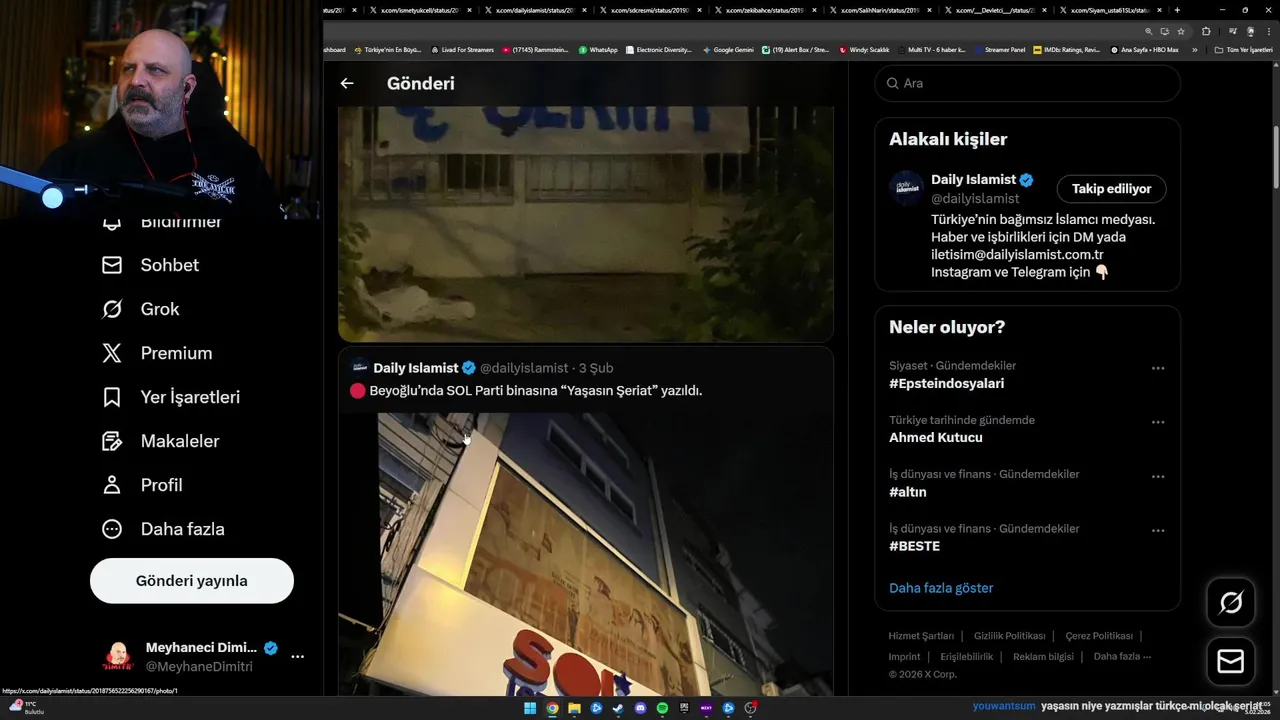The height and width of the screenshot is (720, 1280).
Task: Open the #BESTE trend
Action: point(914,546)
